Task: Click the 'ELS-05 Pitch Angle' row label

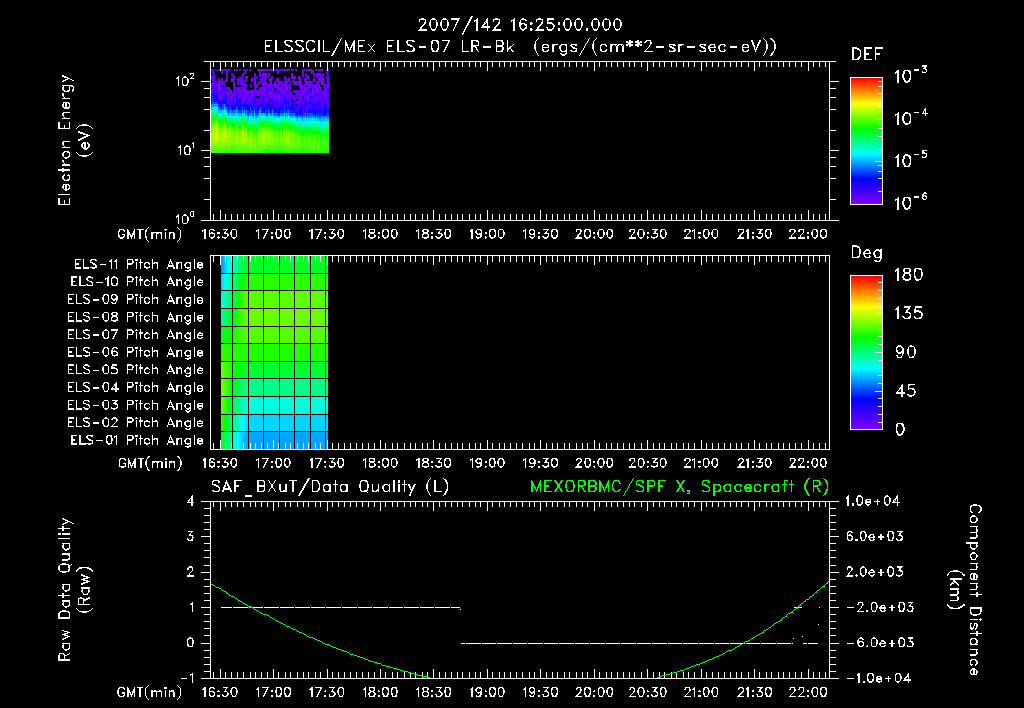Action: (x=135, y=370)
